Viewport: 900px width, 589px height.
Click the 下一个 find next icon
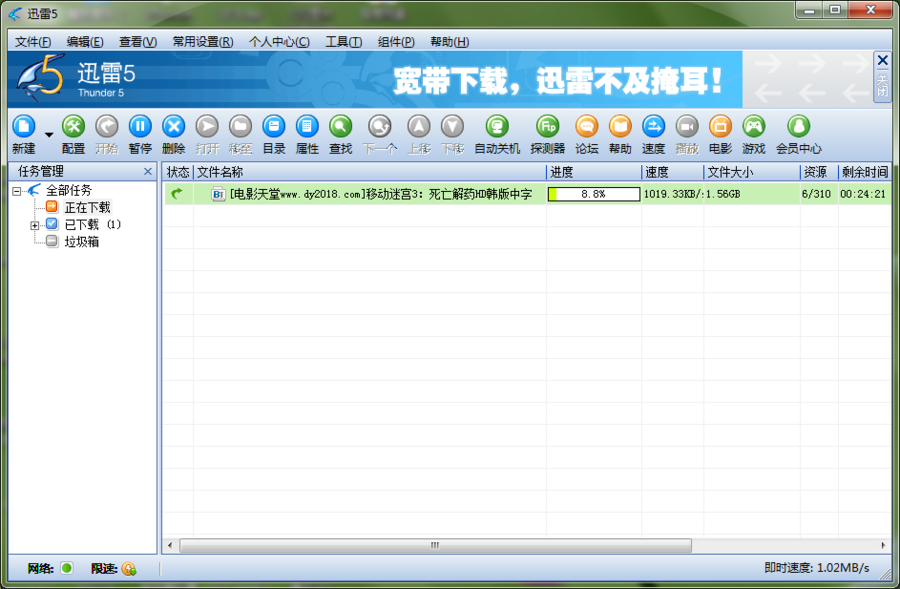point(379,126)
